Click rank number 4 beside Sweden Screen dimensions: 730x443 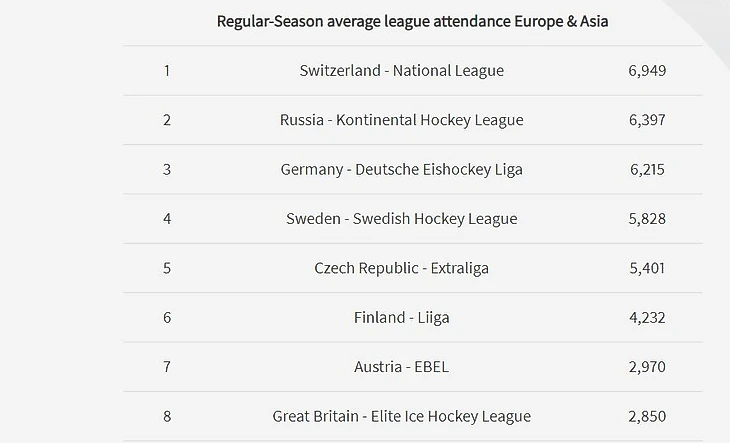167,218
